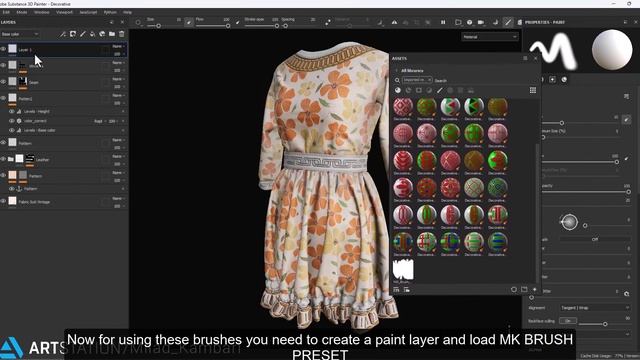This screenshot has height=360, width=640.
Task: Open the brush shape dropdown in toolbar
Action: tap(139, 22)
